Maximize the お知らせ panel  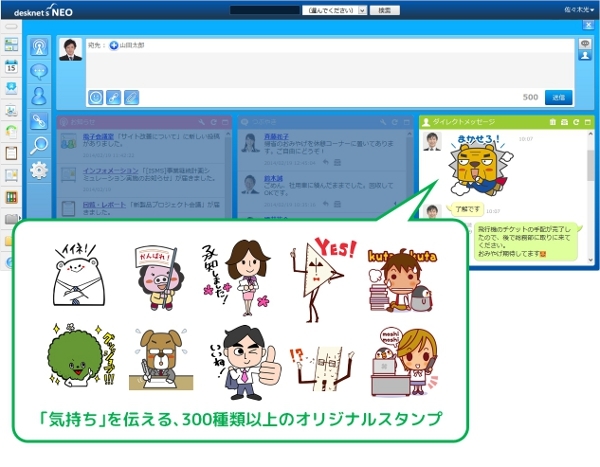(225, 122)
